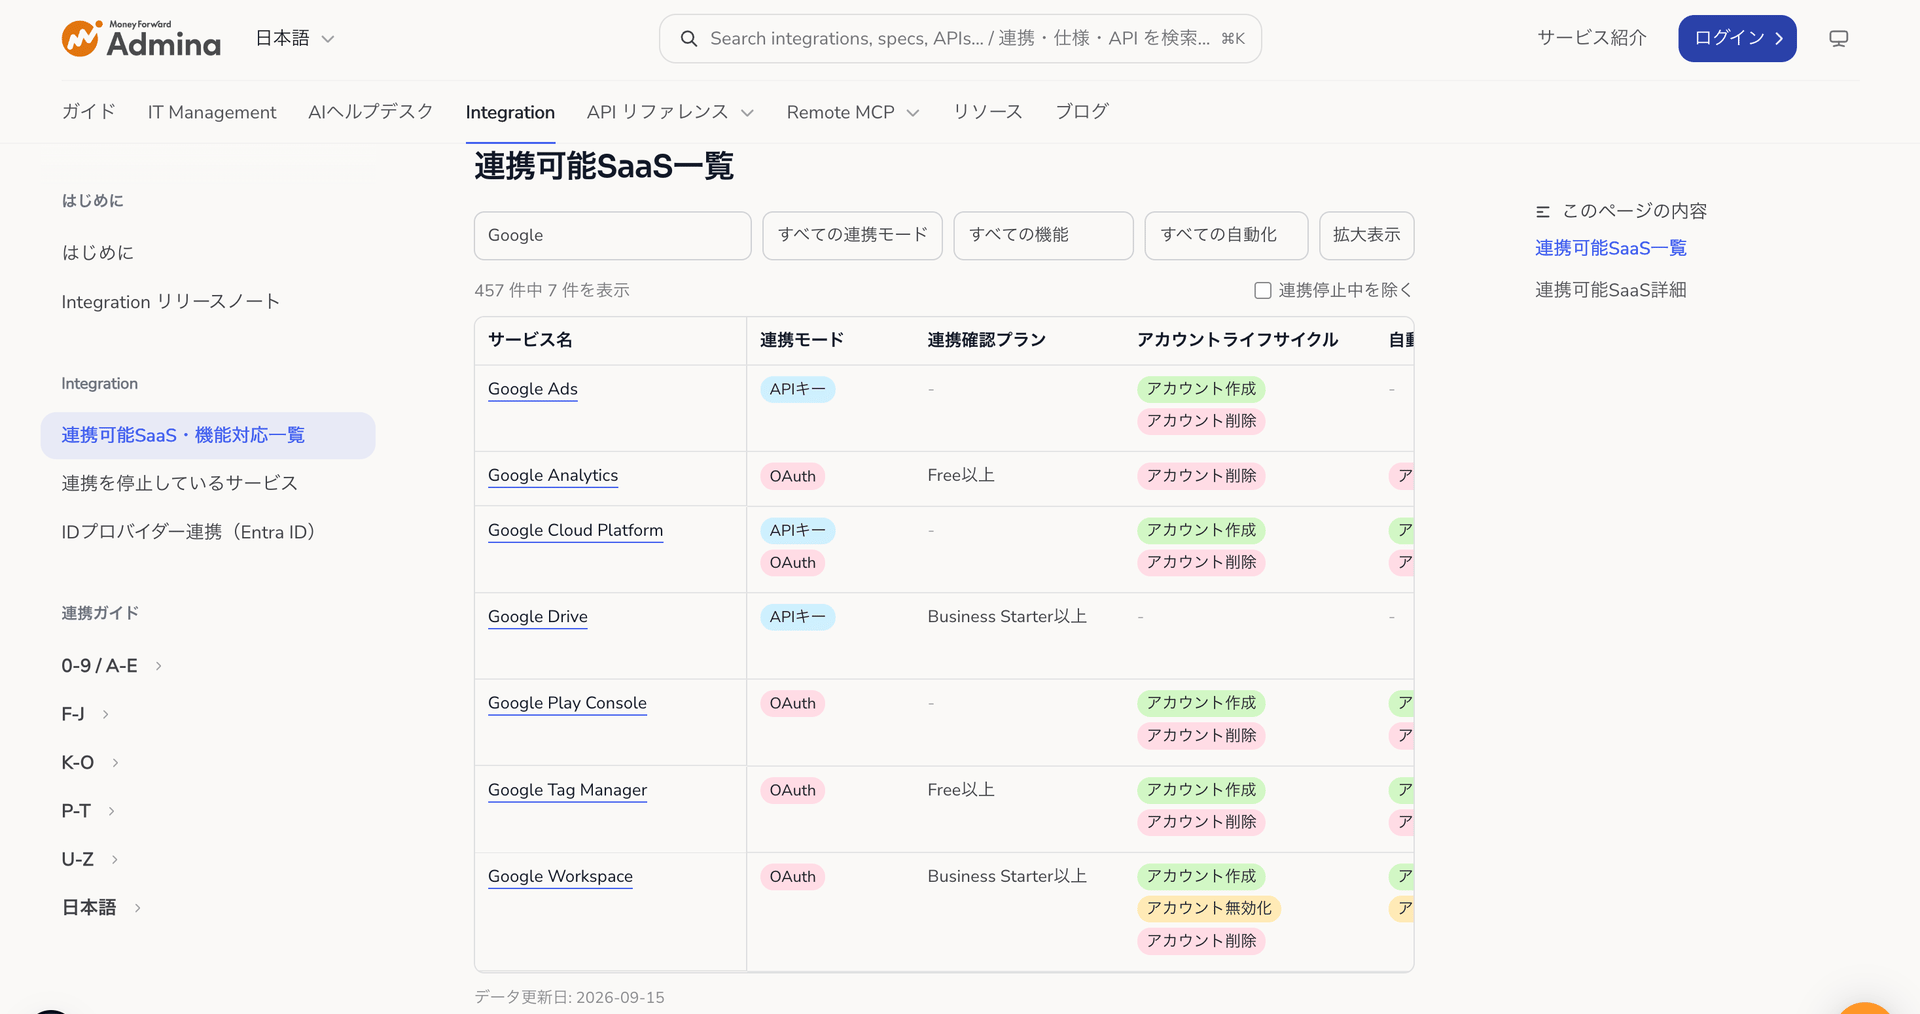Click the 連携確認プラン column header
The width and height of the screenshot is (1920, 1014).
click(986, 340)
